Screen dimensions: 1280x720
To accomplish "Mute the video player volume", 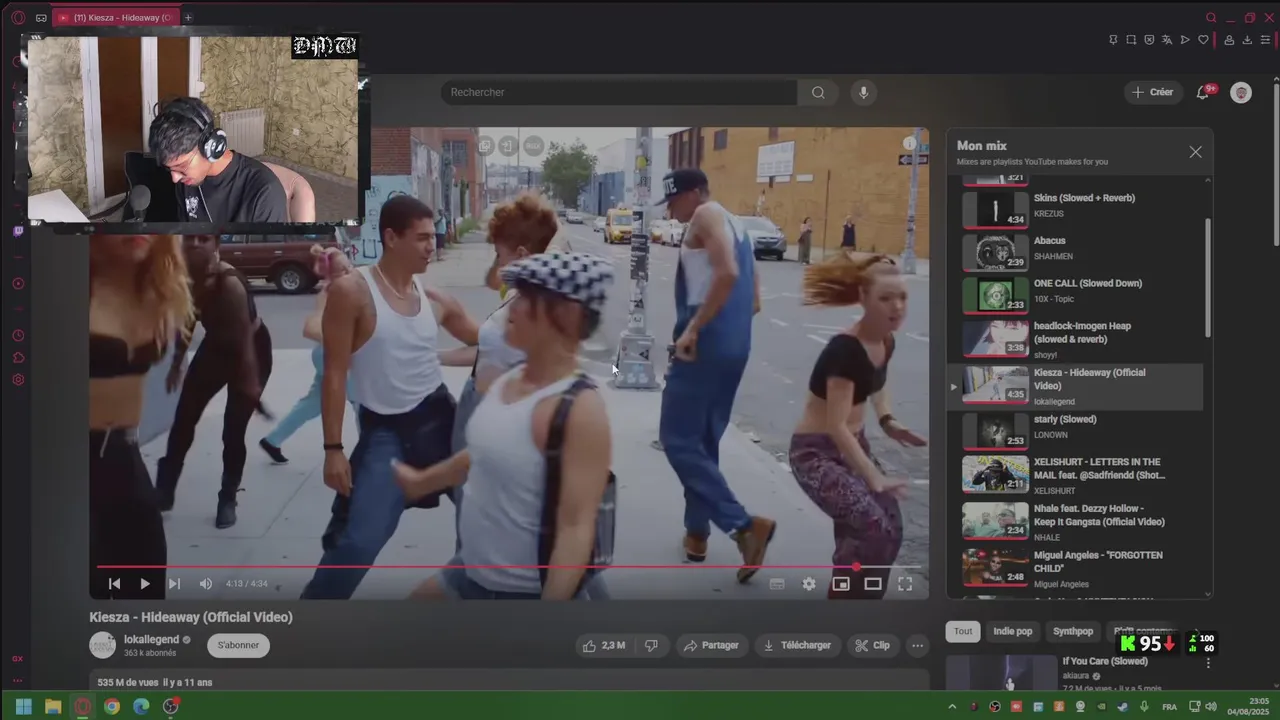I will click(x=205, y=584).
